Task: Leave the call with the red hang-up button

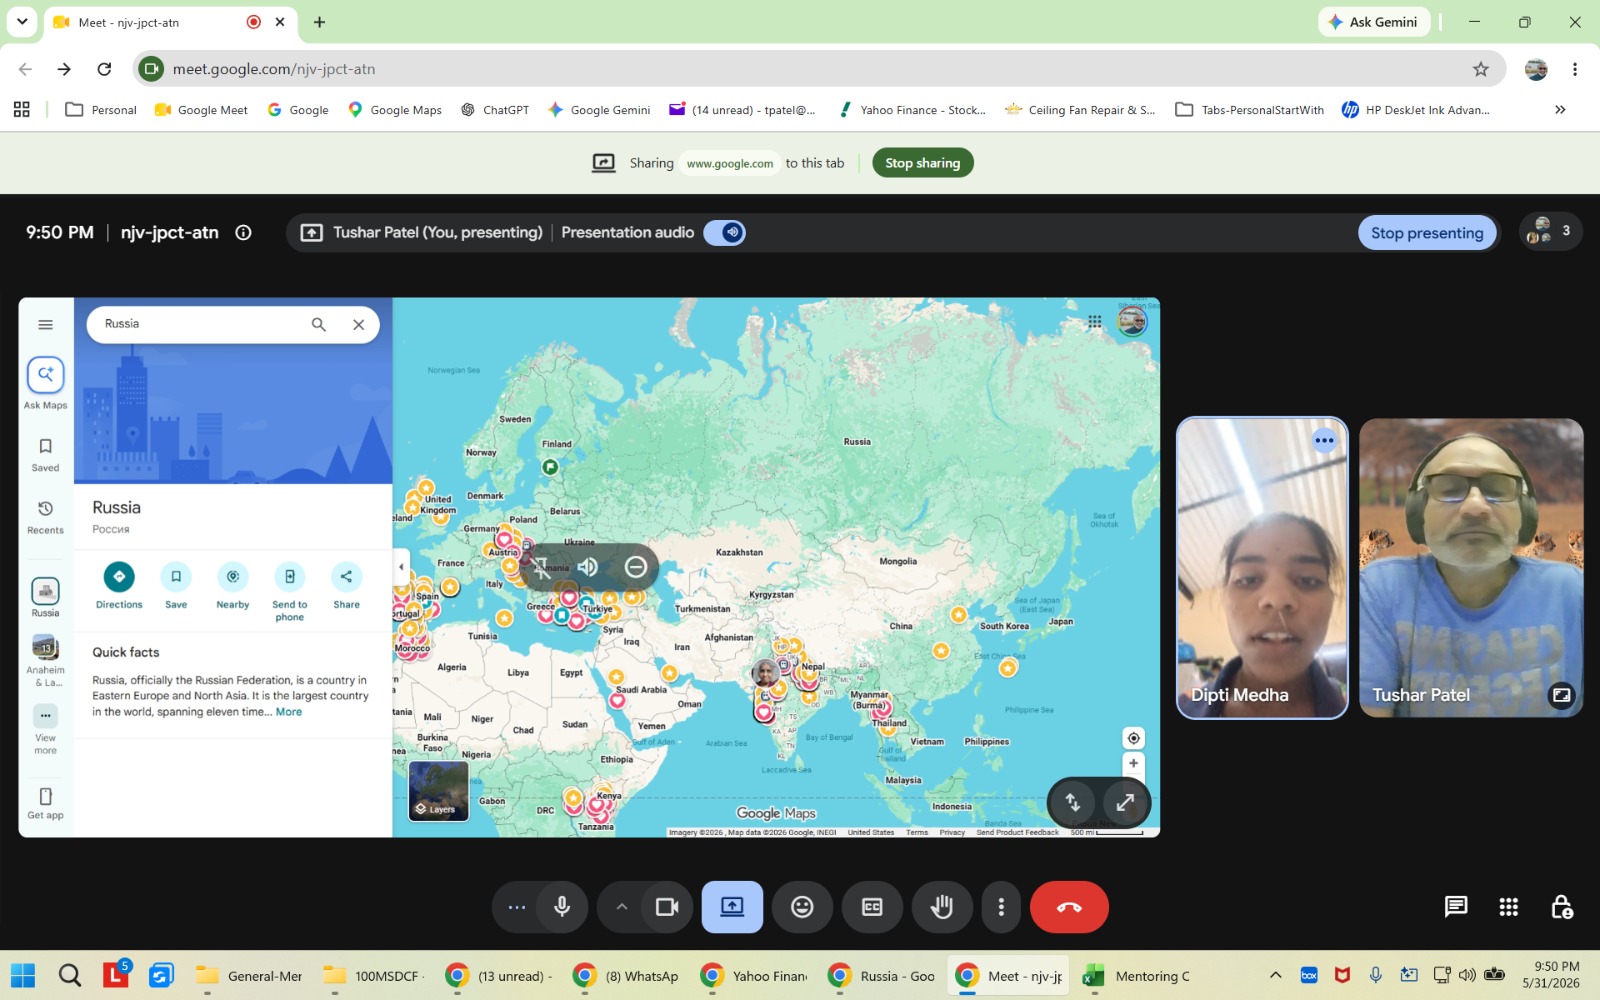Action: (1069, 907)
